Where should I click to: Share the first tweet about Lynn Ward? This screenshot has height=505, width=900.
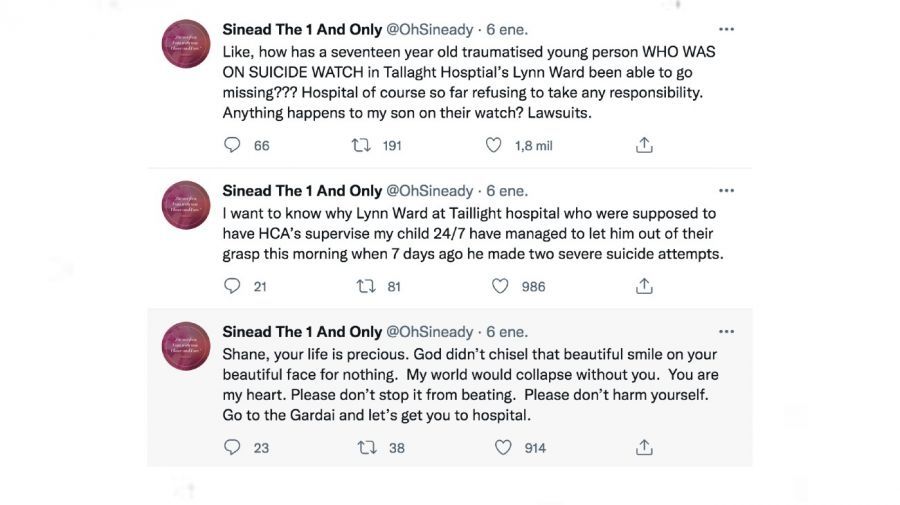tap(644, 145)
